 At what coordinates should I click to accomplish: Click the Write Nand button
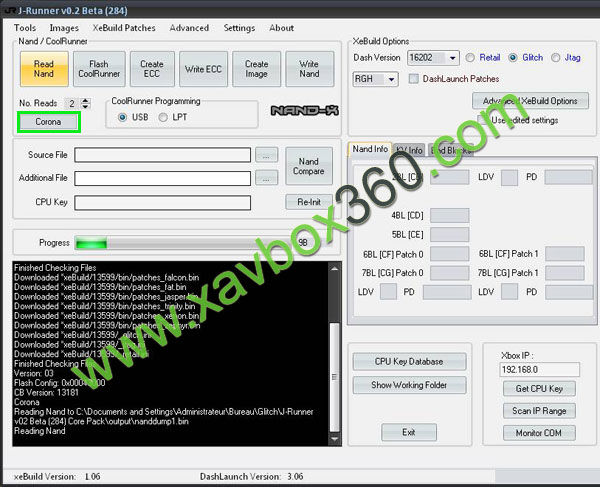click(x=309, y=69)
